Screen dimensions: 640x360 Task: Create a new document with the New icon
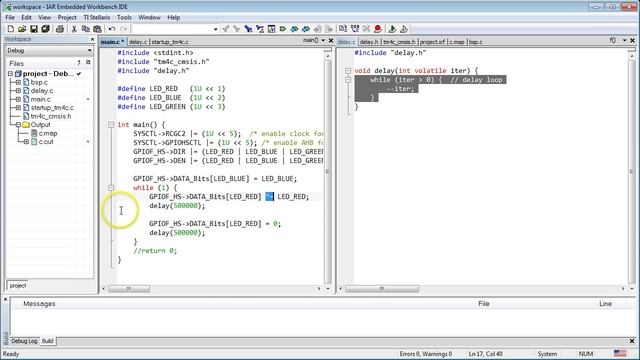(x=11, y=29)
